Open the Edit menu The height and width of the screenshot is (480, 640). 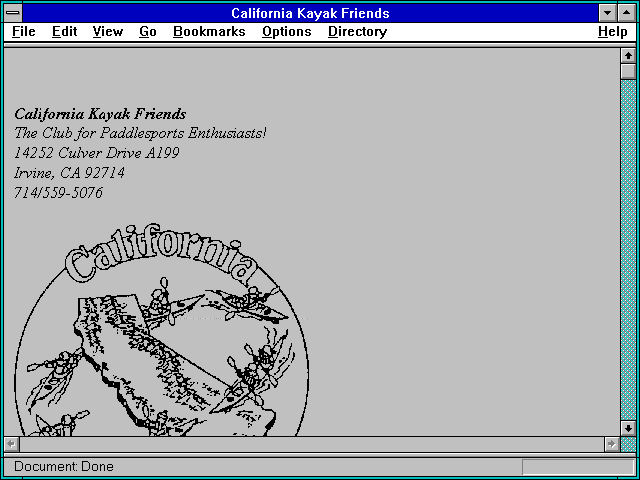[x=64, y=32]
